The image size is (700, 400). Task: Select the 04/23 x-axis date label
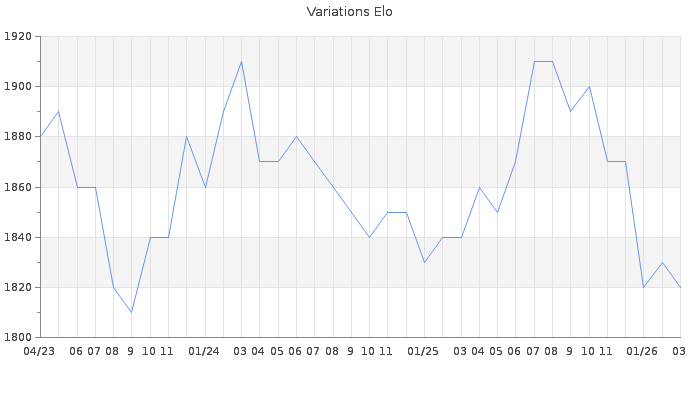pyautogui.click(x=39, y=351)
